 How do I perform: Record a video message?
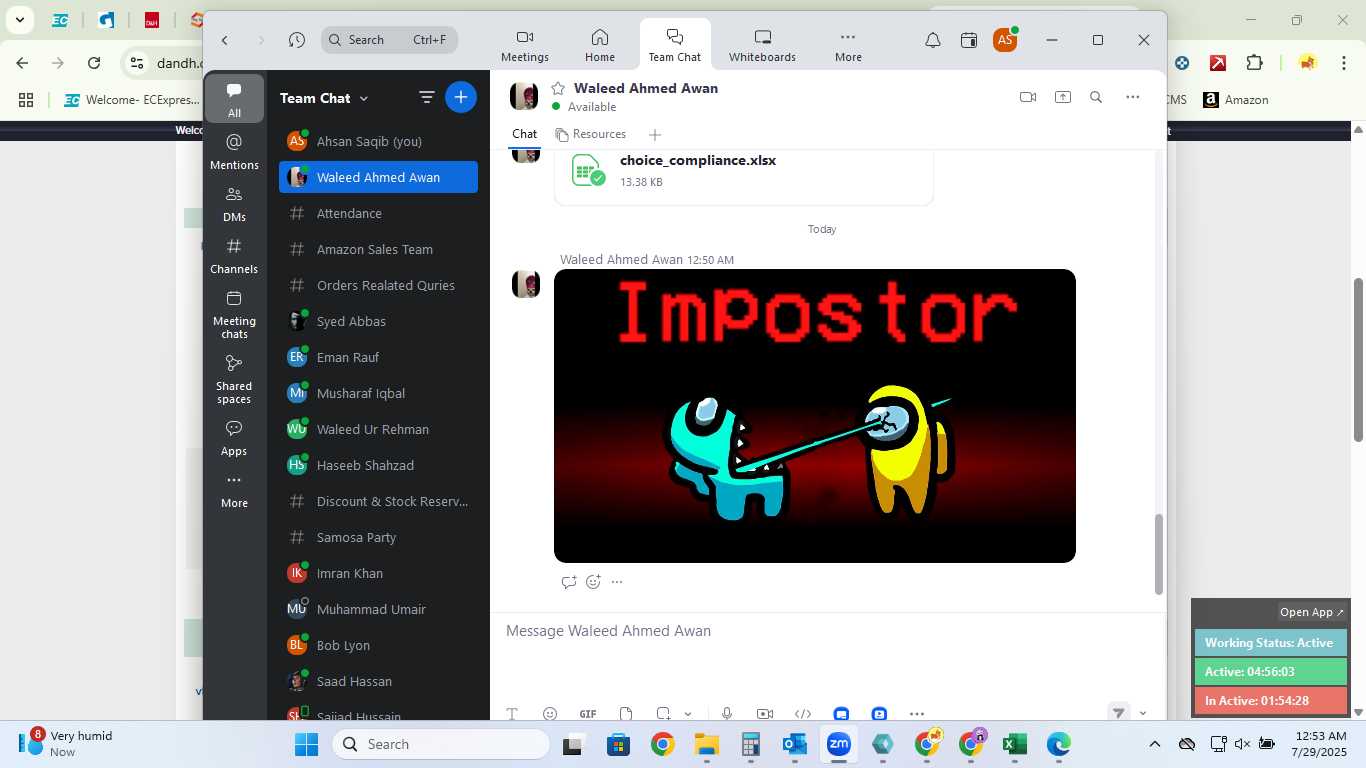coord(765,714)
